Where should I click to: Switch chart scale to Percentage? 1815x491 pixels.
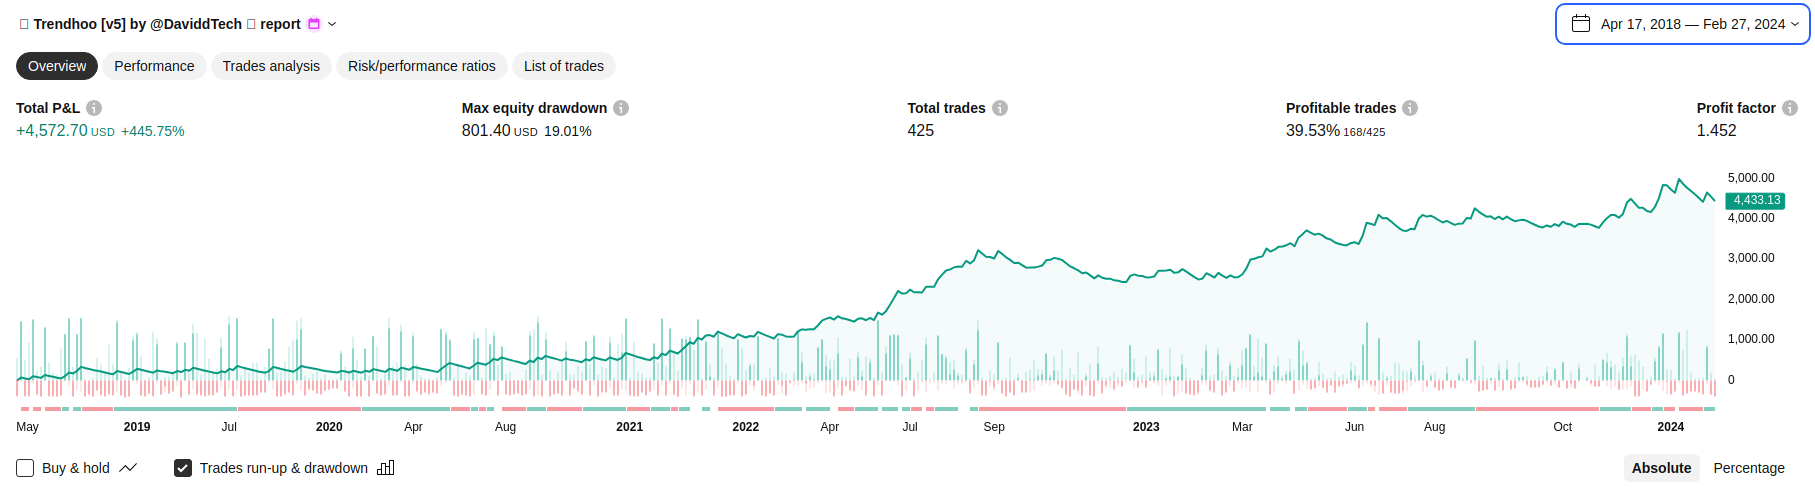click(1748, 468)
